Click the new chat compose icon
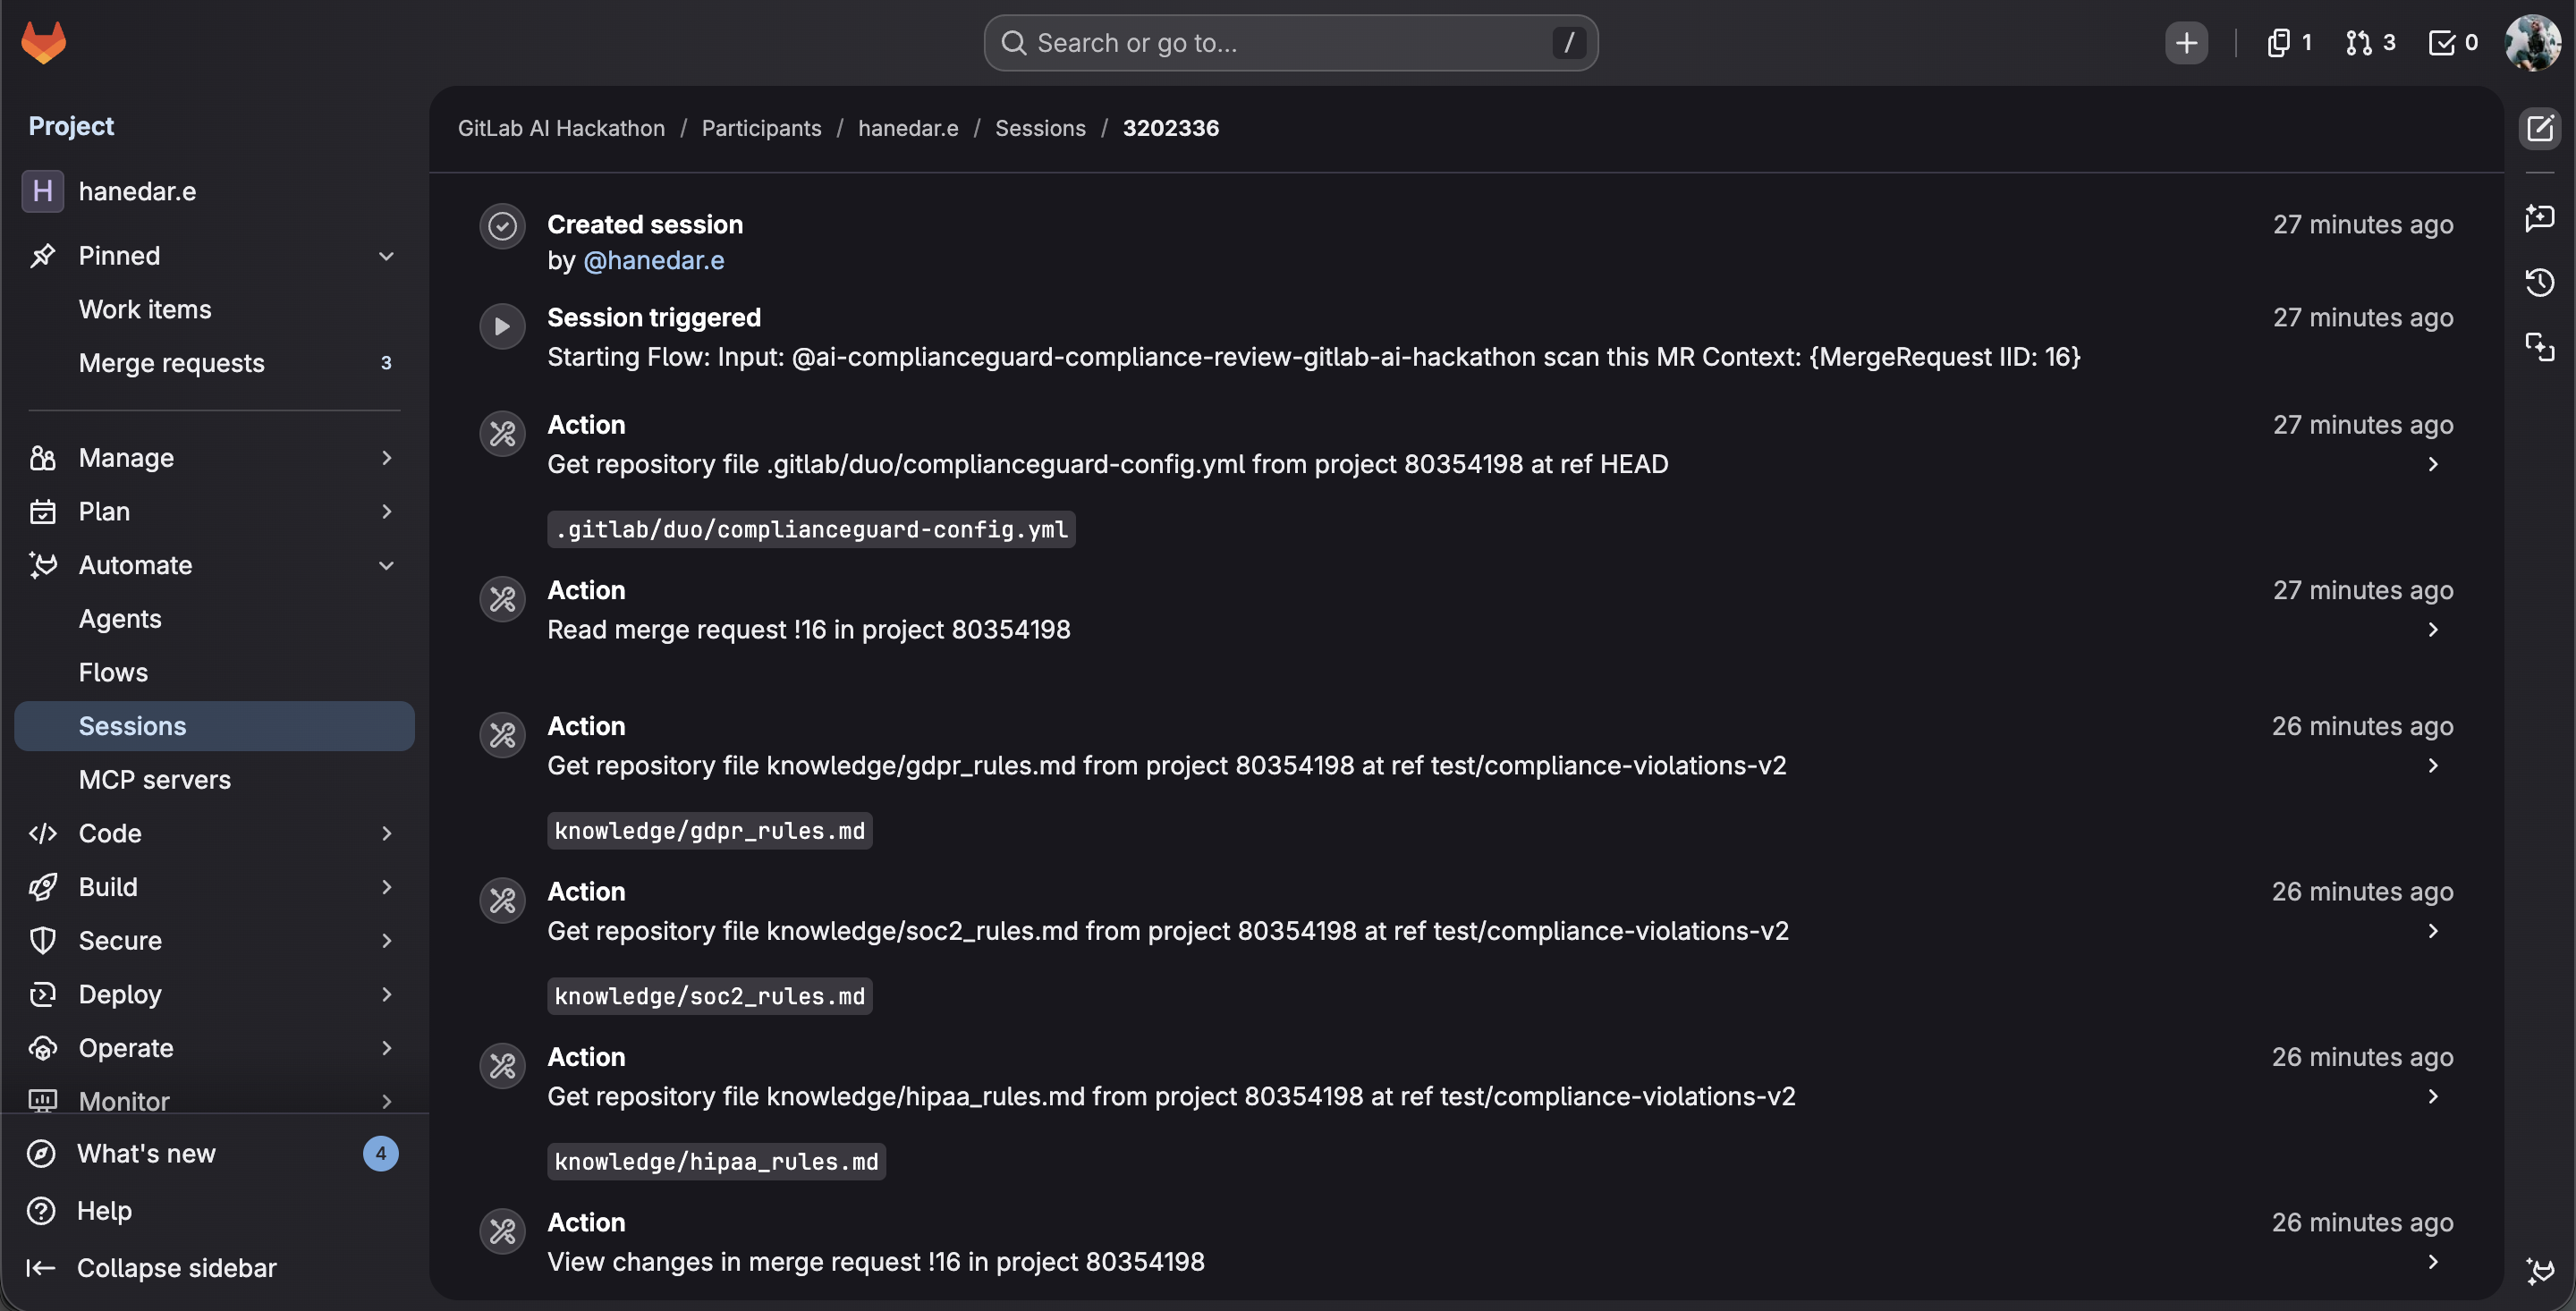 [x=2539, y=129]
